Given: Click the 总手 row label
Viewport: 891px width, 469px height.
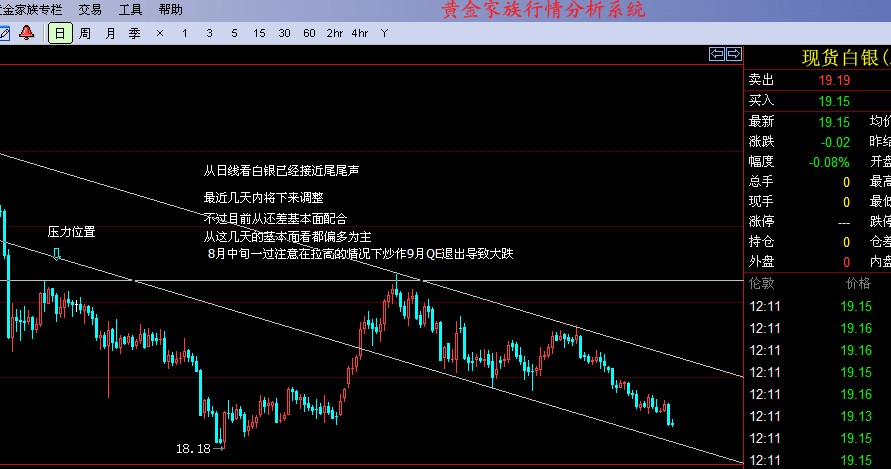Looking at the screenshot, I should pyautogui.click(x=761, y=181).
